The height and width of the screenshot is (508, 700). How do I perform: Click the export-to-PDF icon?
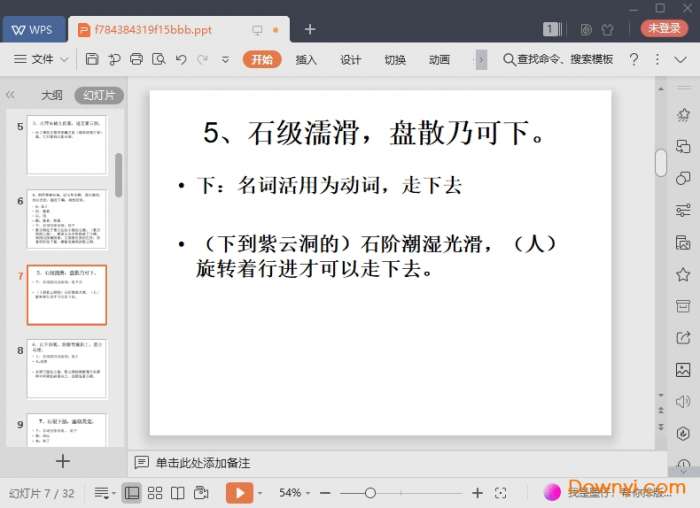(x=114, y=59)
